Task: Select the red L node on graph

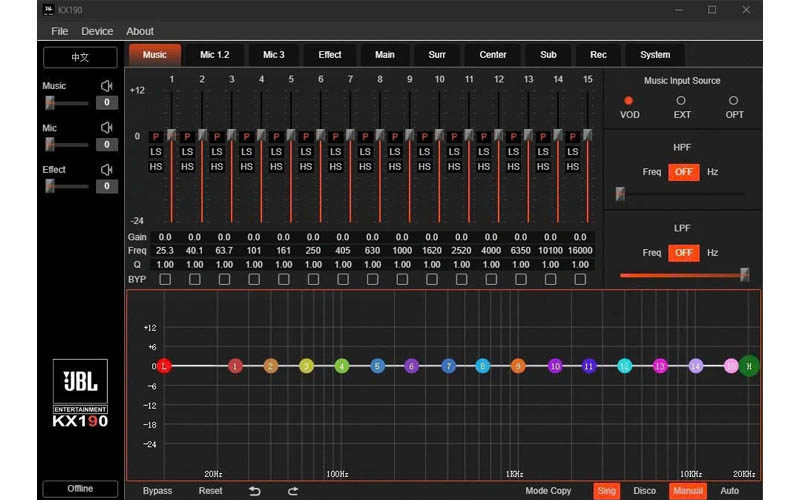Action: 164,366
